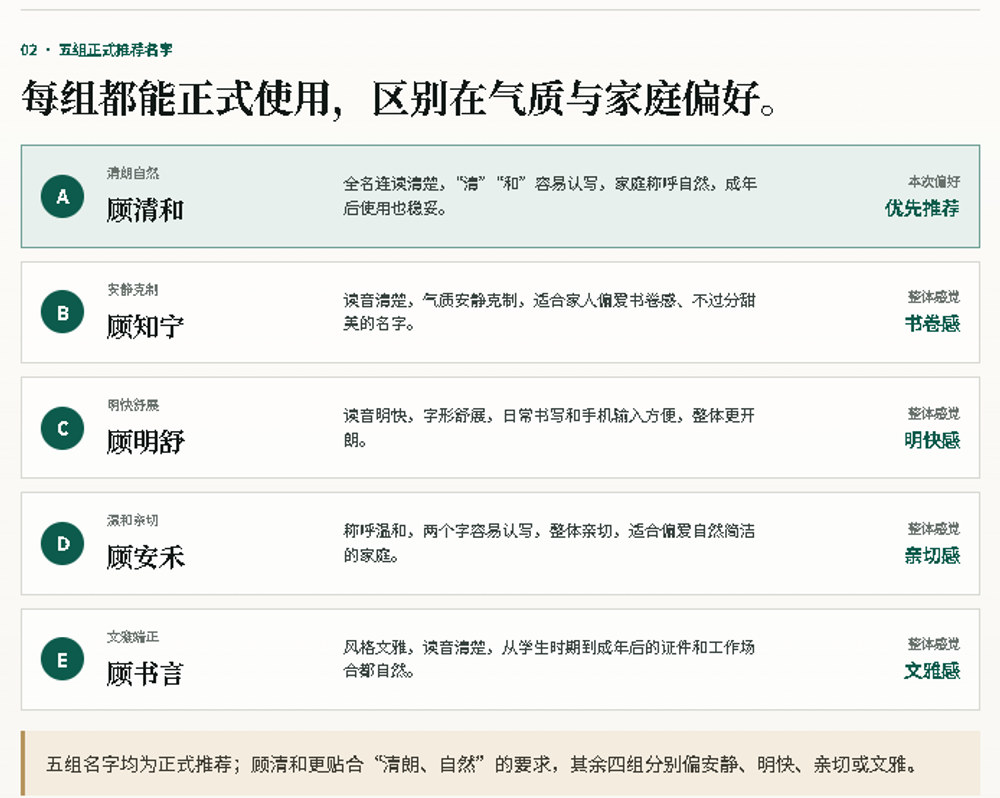The image size is (1000, 798).
Task: Click the 优先推荐 label
Action: coord(922,208)
